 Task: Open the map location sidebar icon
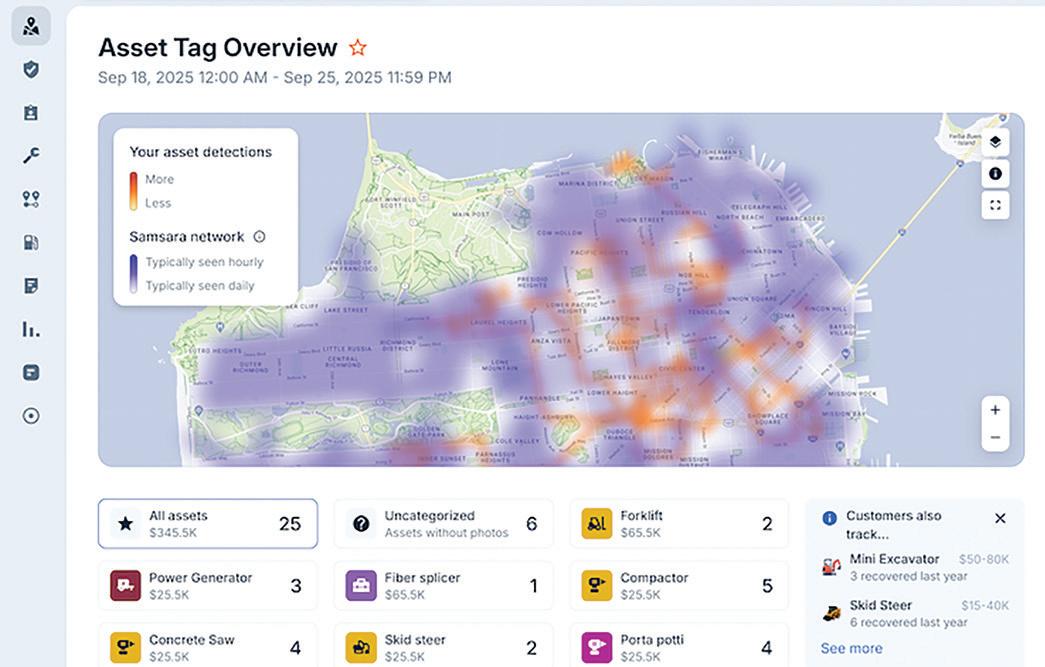[x=31, y=27]
